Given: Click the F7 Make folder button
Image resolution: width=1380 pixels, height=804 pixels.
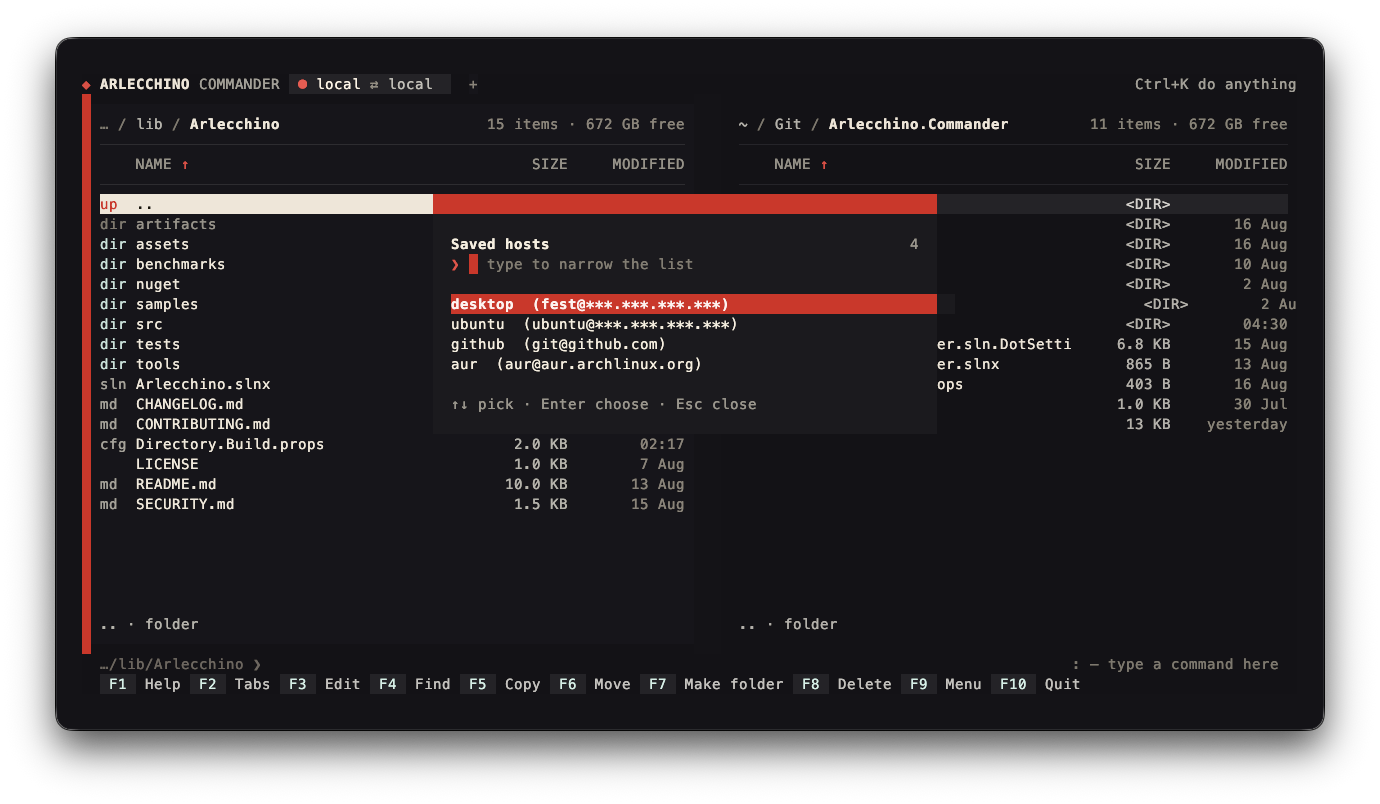Looking at the screenshot, I should 712,684.
